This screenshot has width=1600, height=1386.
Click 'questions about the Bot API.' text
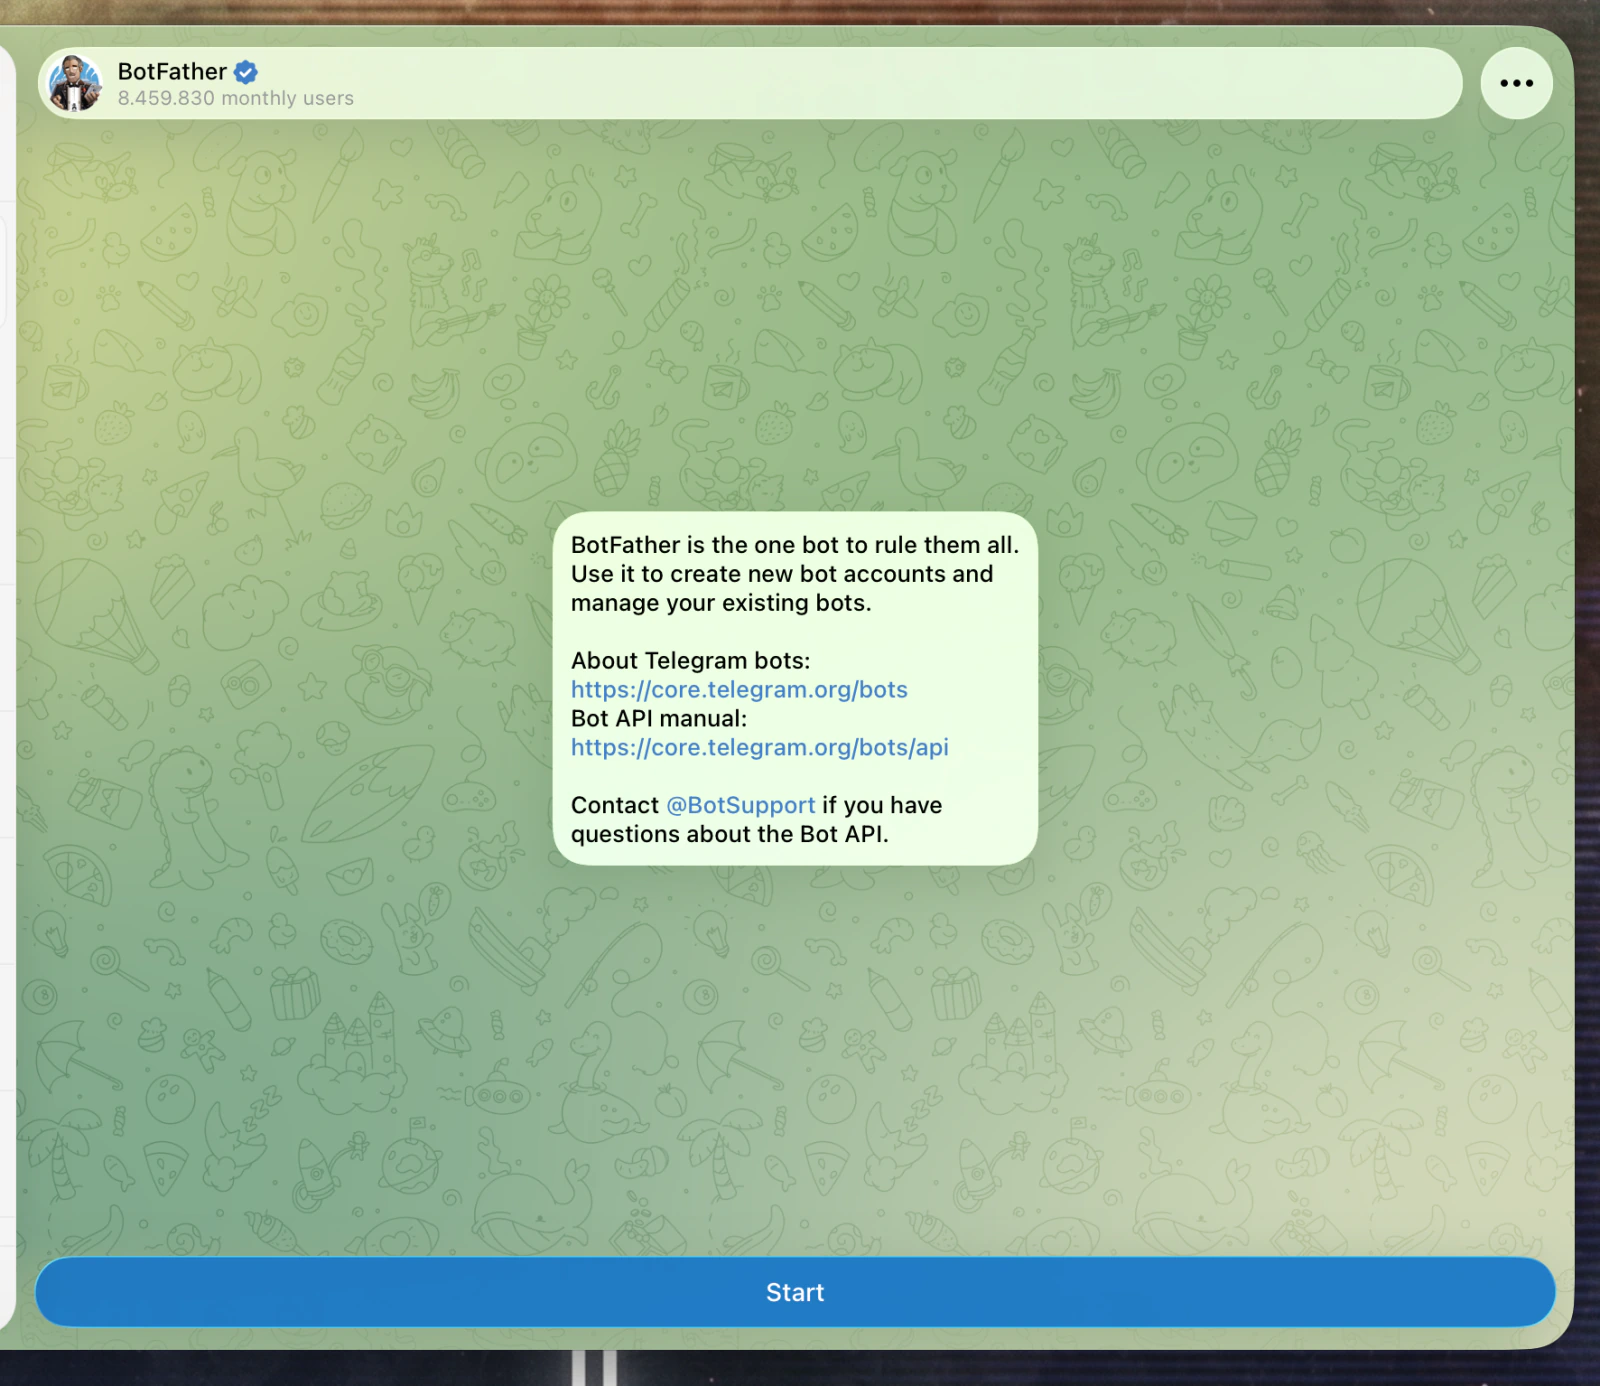tap(730, 834)
